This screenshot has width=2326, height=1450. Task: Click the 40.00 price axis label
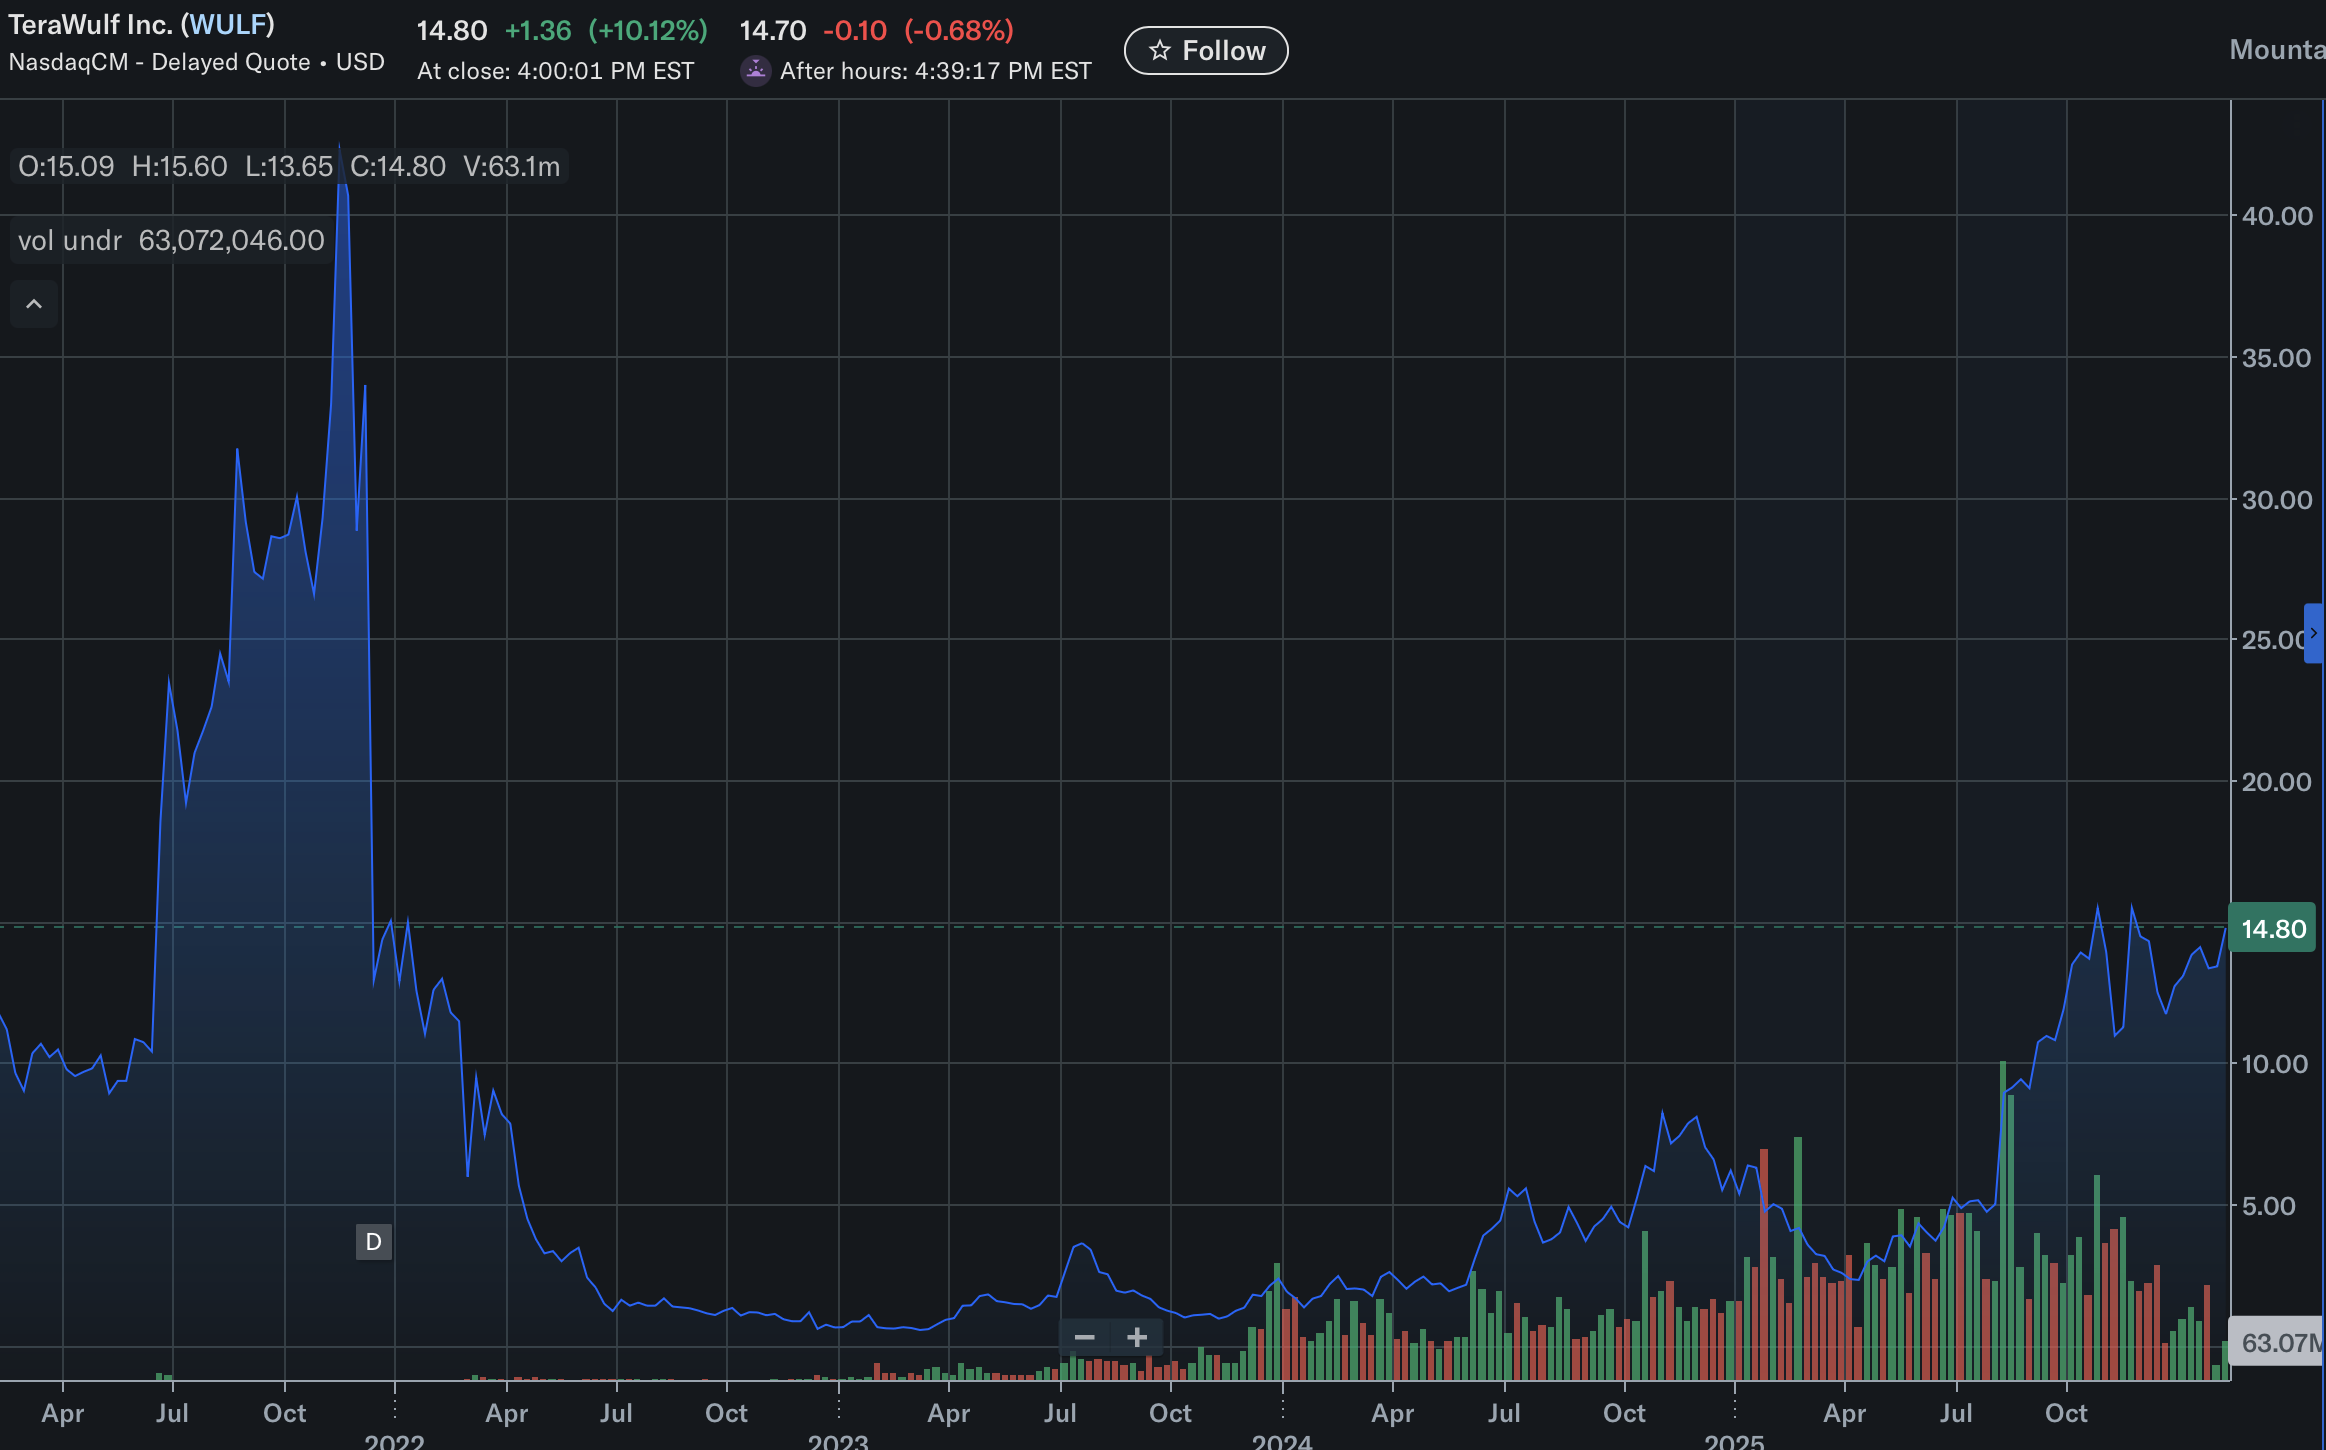click(x=2276, y=216)
